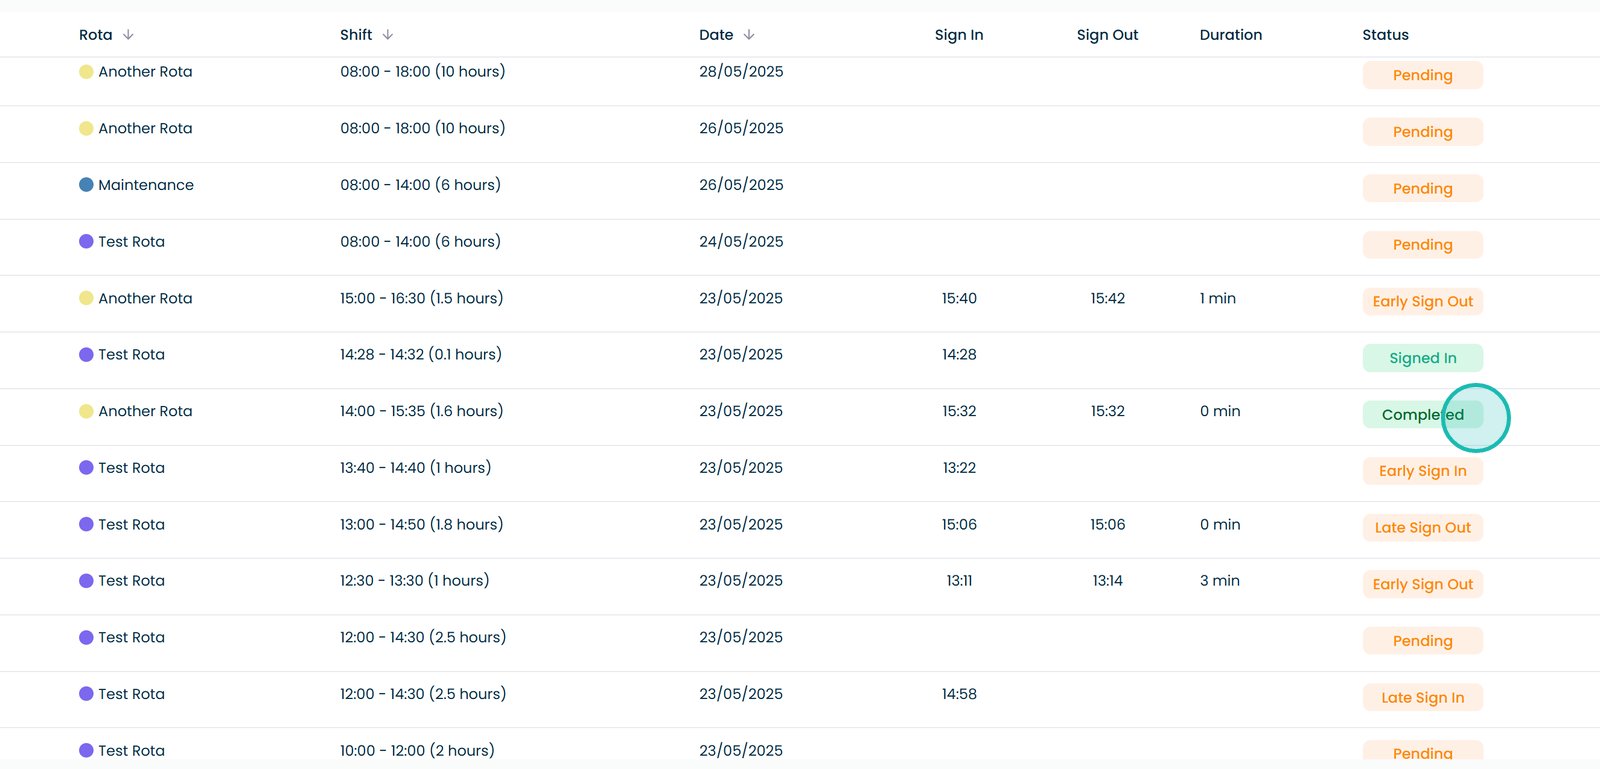The height and width of the screenshot is (769, 1600).
Task: Click the Shift column sort arrow
Action: click(388, 35)
